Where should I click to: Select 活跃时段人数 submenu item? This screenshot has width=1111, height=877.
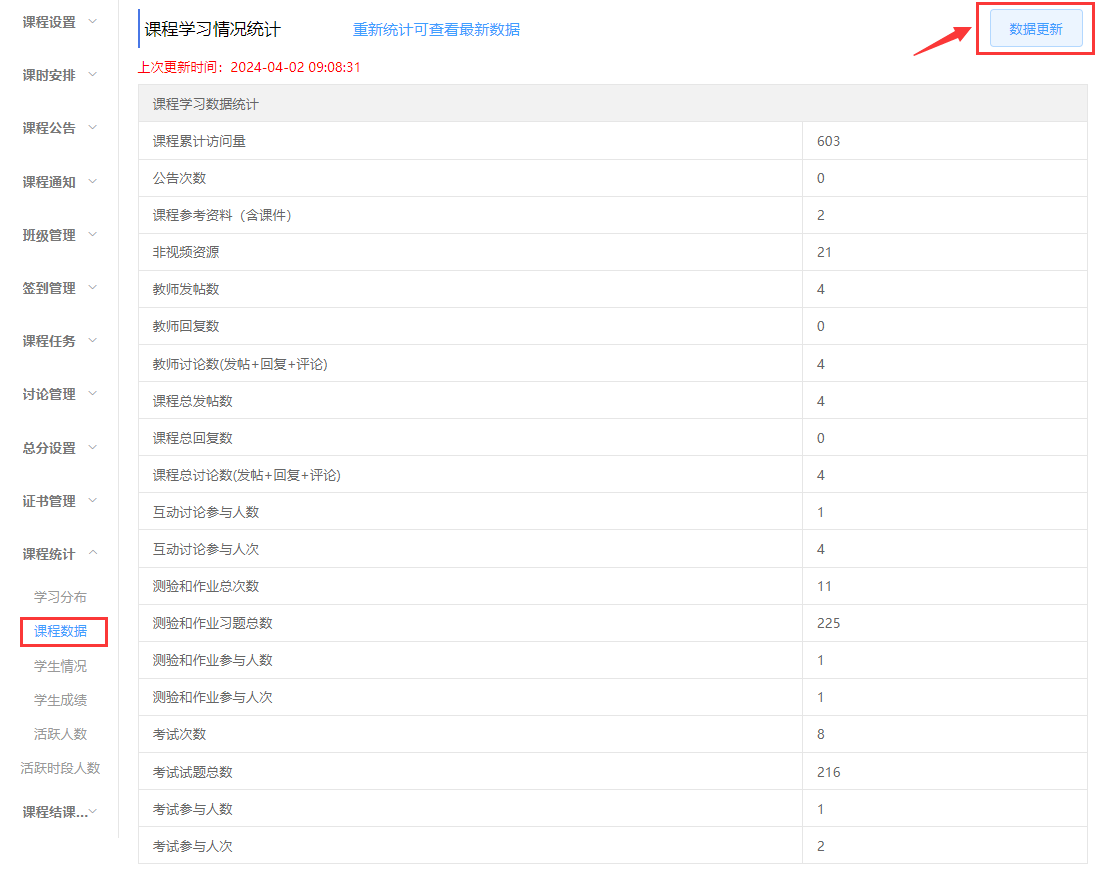coord(60,768)
